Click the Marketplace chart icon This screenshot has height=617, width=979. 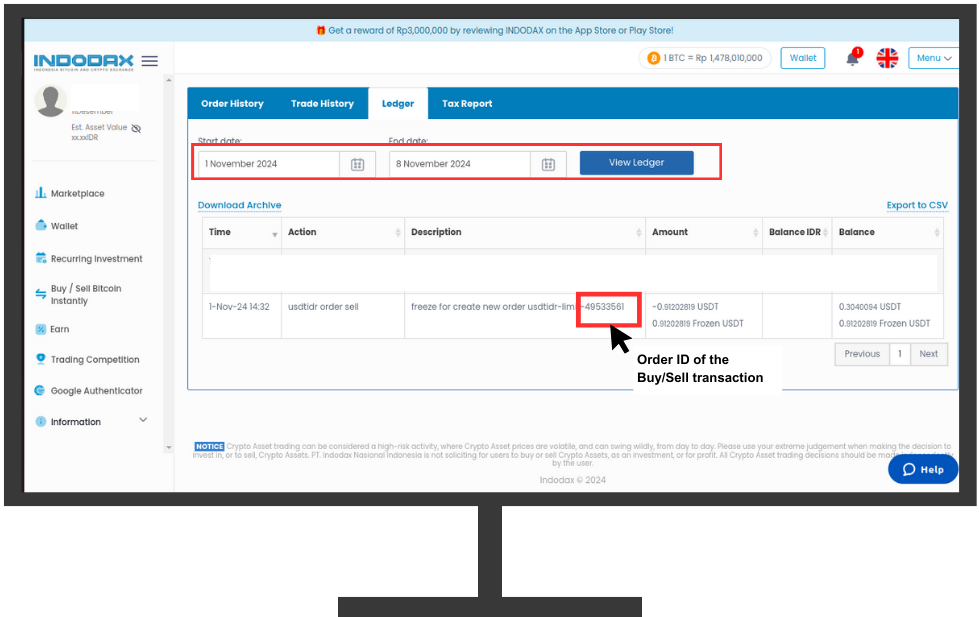(x=41, y=192)
